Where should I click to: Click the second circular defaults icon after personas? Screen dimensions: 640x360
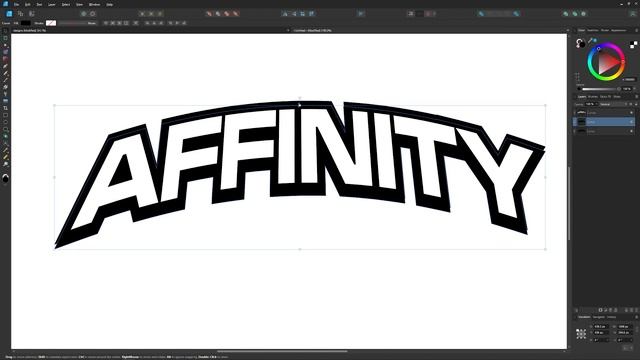tap(93, 13)
